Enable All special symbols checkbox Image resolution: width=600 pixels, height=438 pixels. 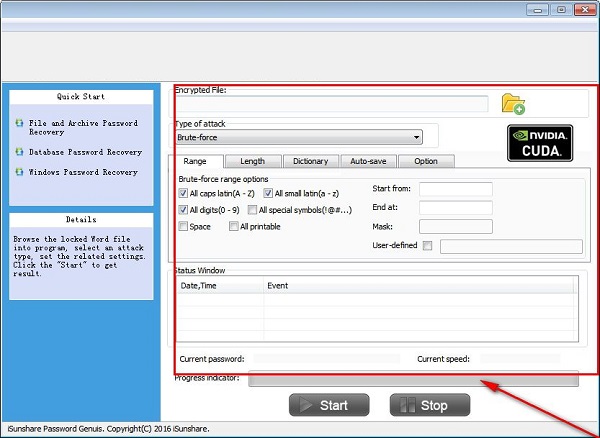click(251, 210)
